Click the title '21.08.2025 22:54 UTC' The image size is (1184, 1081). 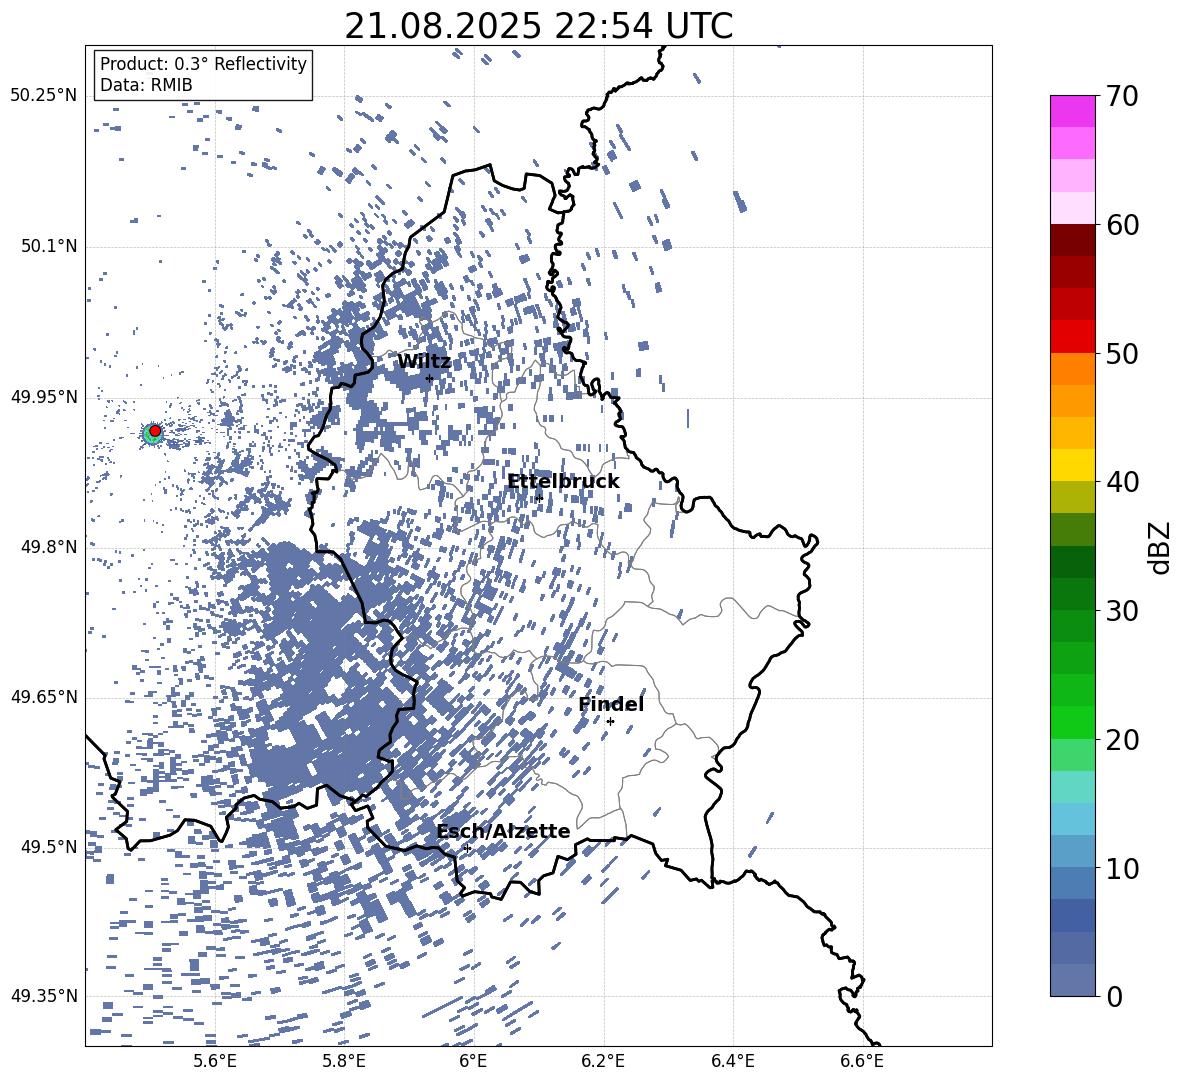point(538,26)
